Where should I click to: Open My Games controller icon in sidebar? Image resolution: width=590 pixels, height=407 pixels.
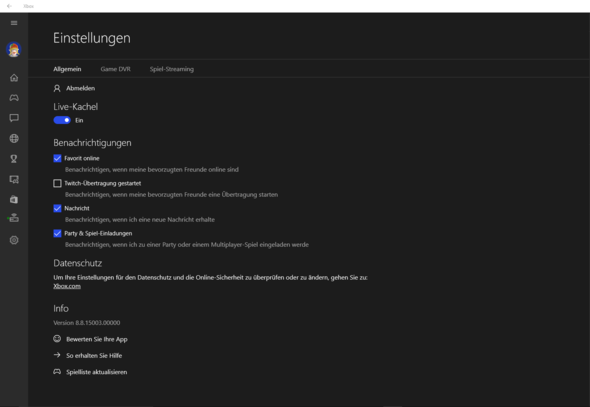click(x=14, y=98)
